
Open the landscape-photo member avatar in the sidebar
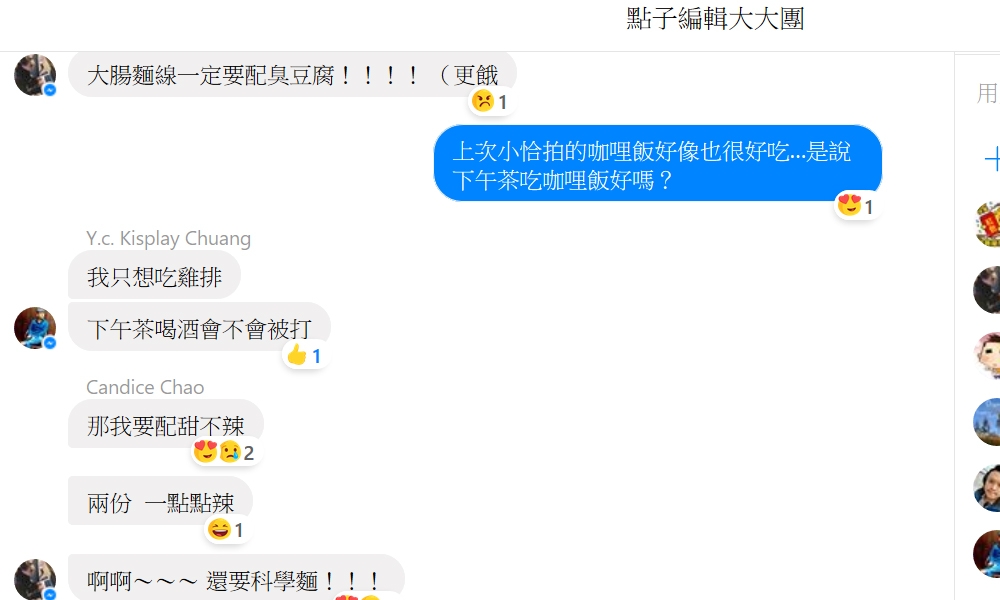coord(987,421)
